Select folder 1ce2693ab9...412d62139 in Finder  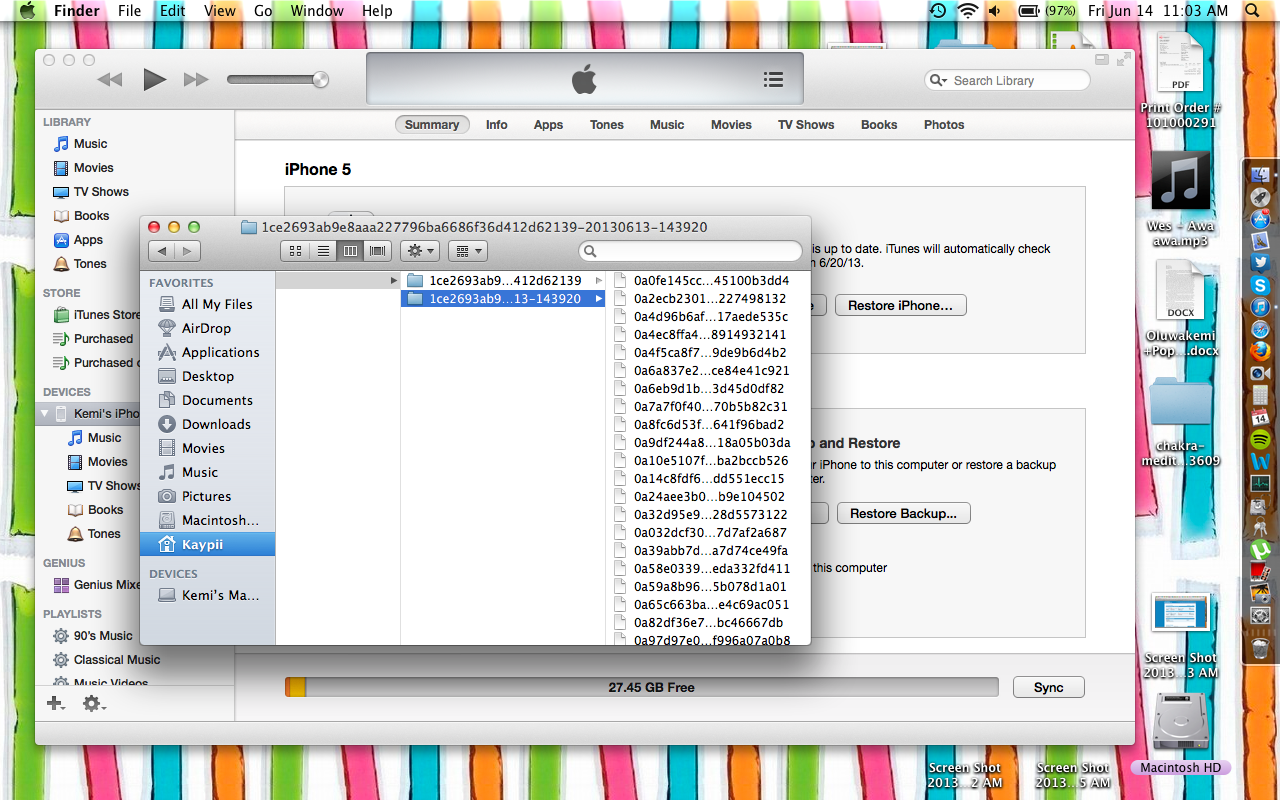(504, 281)
